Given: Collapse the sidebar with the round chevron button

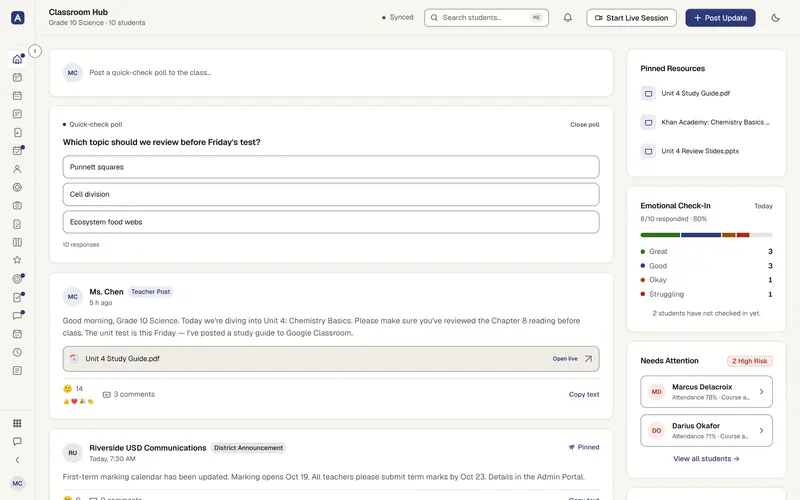Looking at the screenshot, I should click(x=35, y=51).
